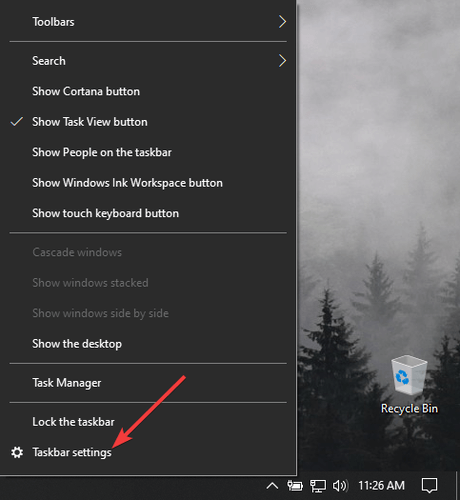Enable Show Windows Ink Workspace button
Screen dimensions: 460x500
pyautogui.click(x=148, y=183)
